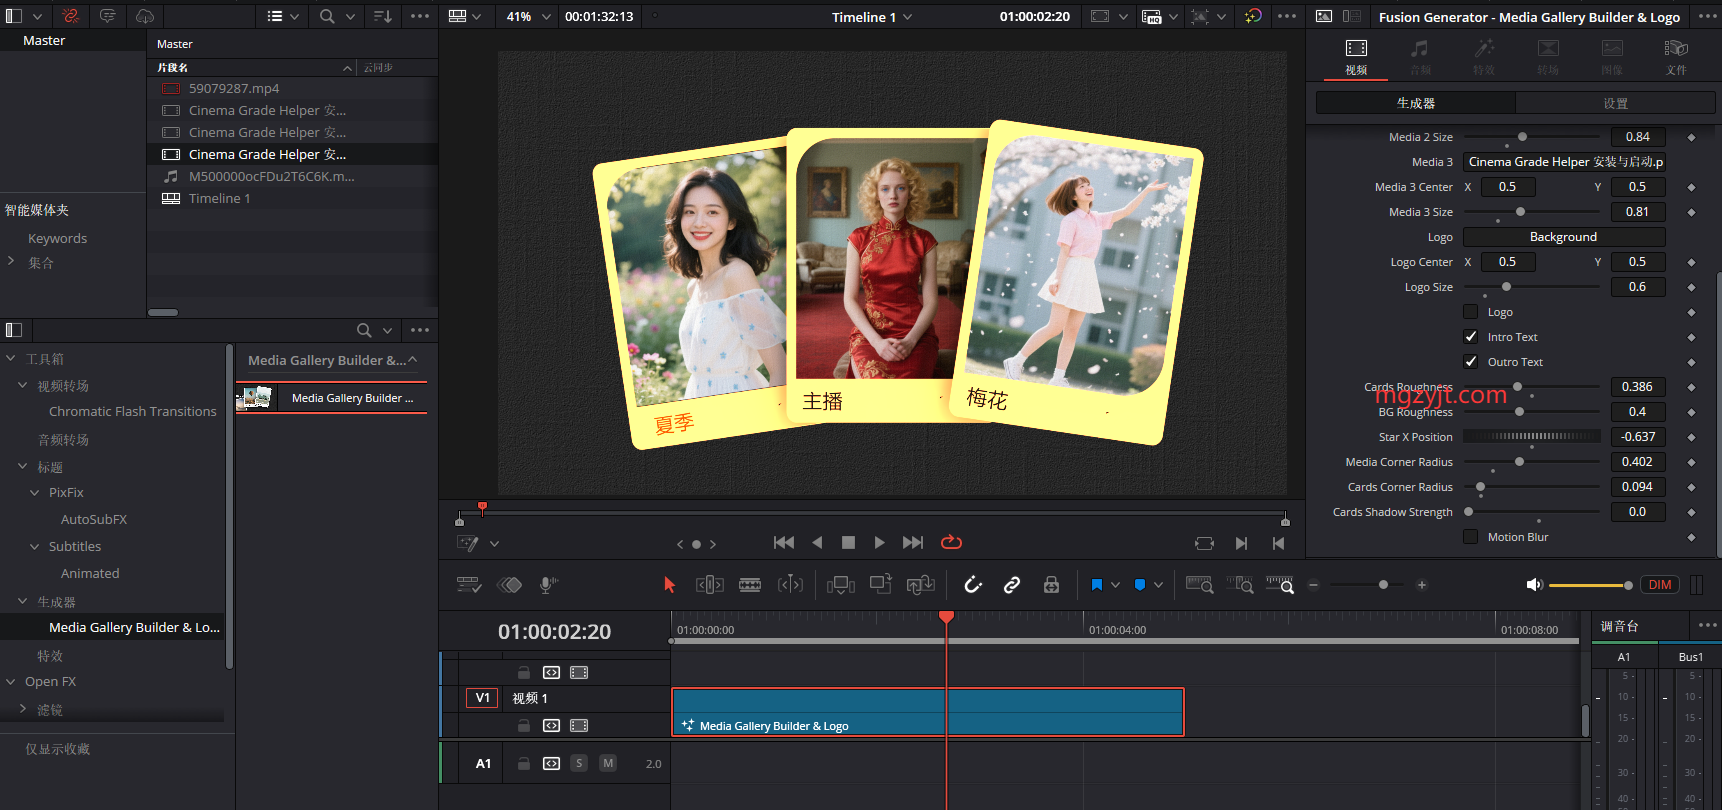This screenshot has width=1722, height=810.
Task: Click the timeline zoom minus button
Action: tap(1313, 585)
